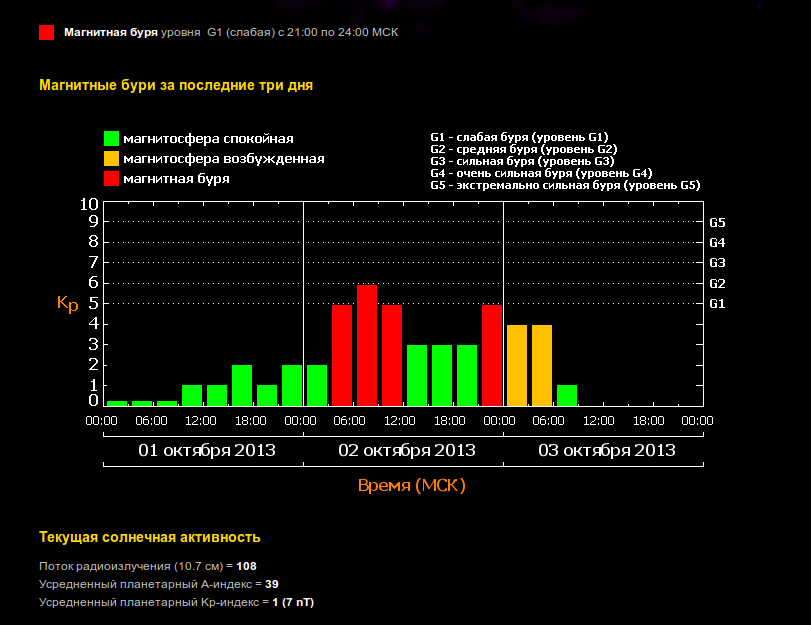Image resolution: width=811 pixels, height=625 pixels.
Task: Click the averaged planetary A-index value 39
Action: pos(272,584)
